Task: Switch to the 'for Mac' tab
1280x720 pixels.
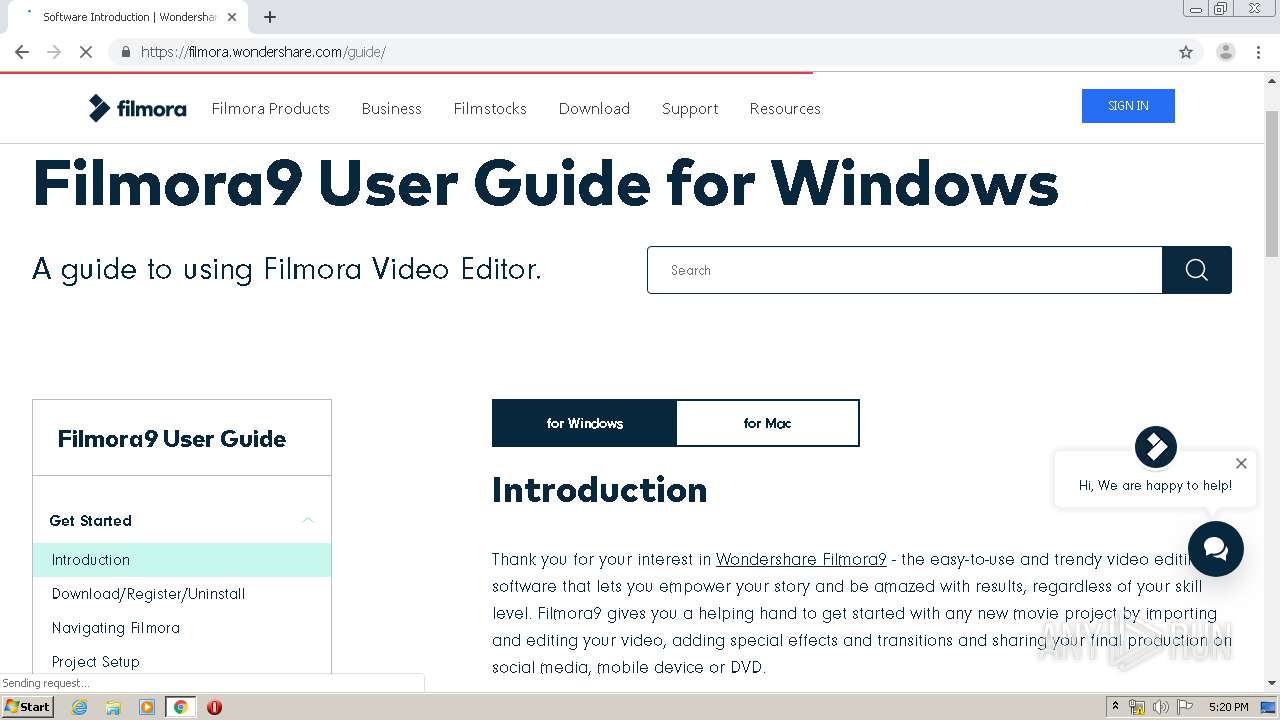Action: [767, 423]
